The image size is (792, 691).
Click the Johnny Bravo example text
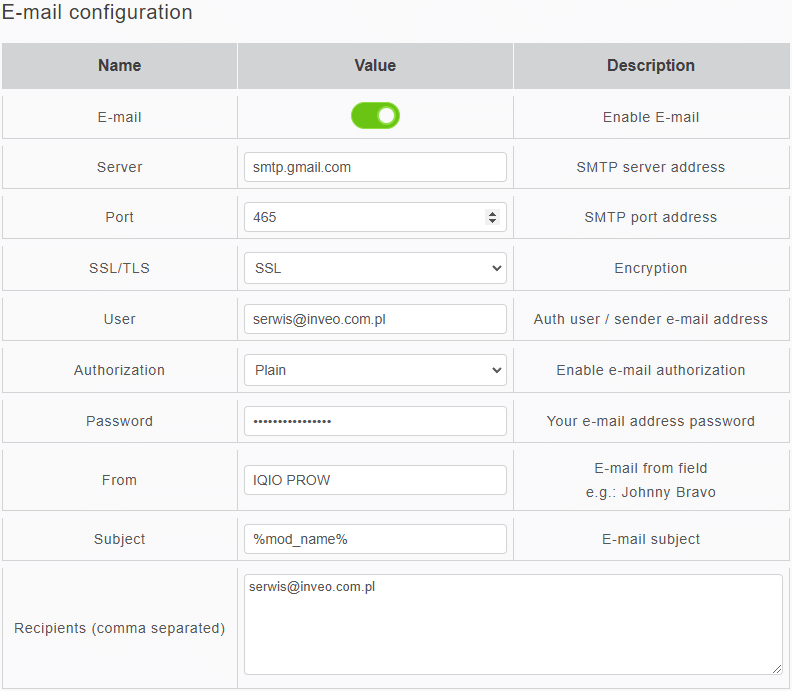(651, 492)
